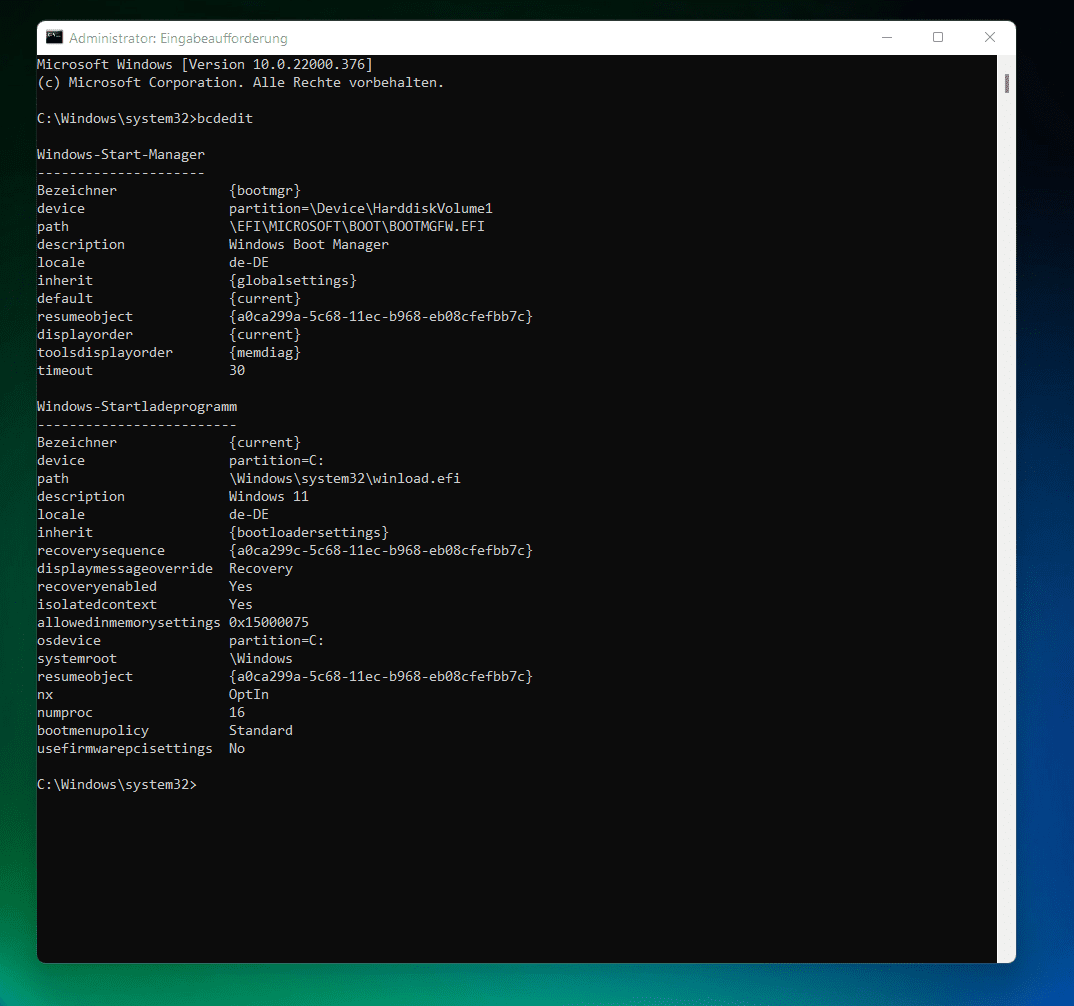Click the last 'C:\Windows\system32>' prompt line
This screenshot has width=1074, height=1006.
pos(116,785)
